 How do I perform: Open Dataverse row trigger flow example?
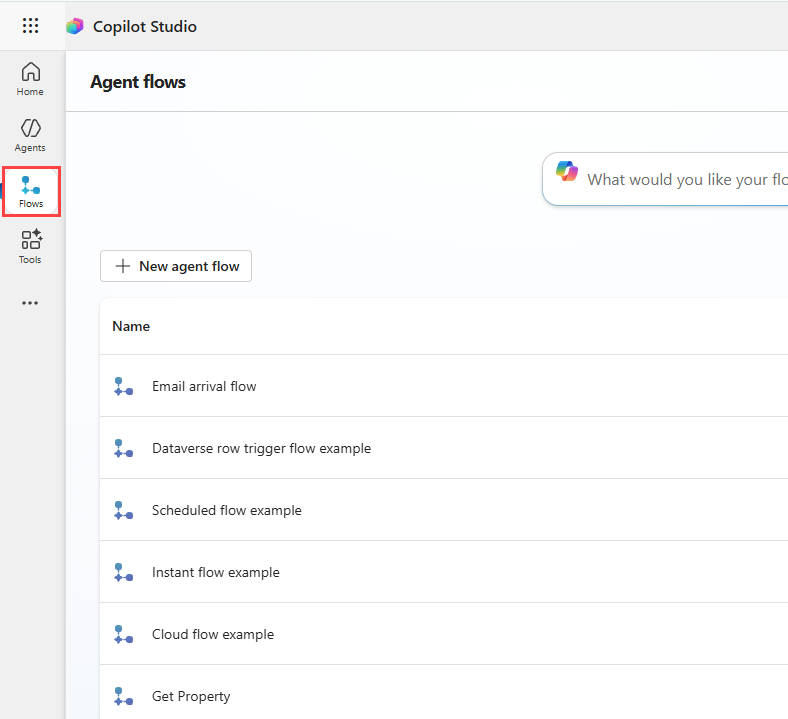tap(261, 448)
